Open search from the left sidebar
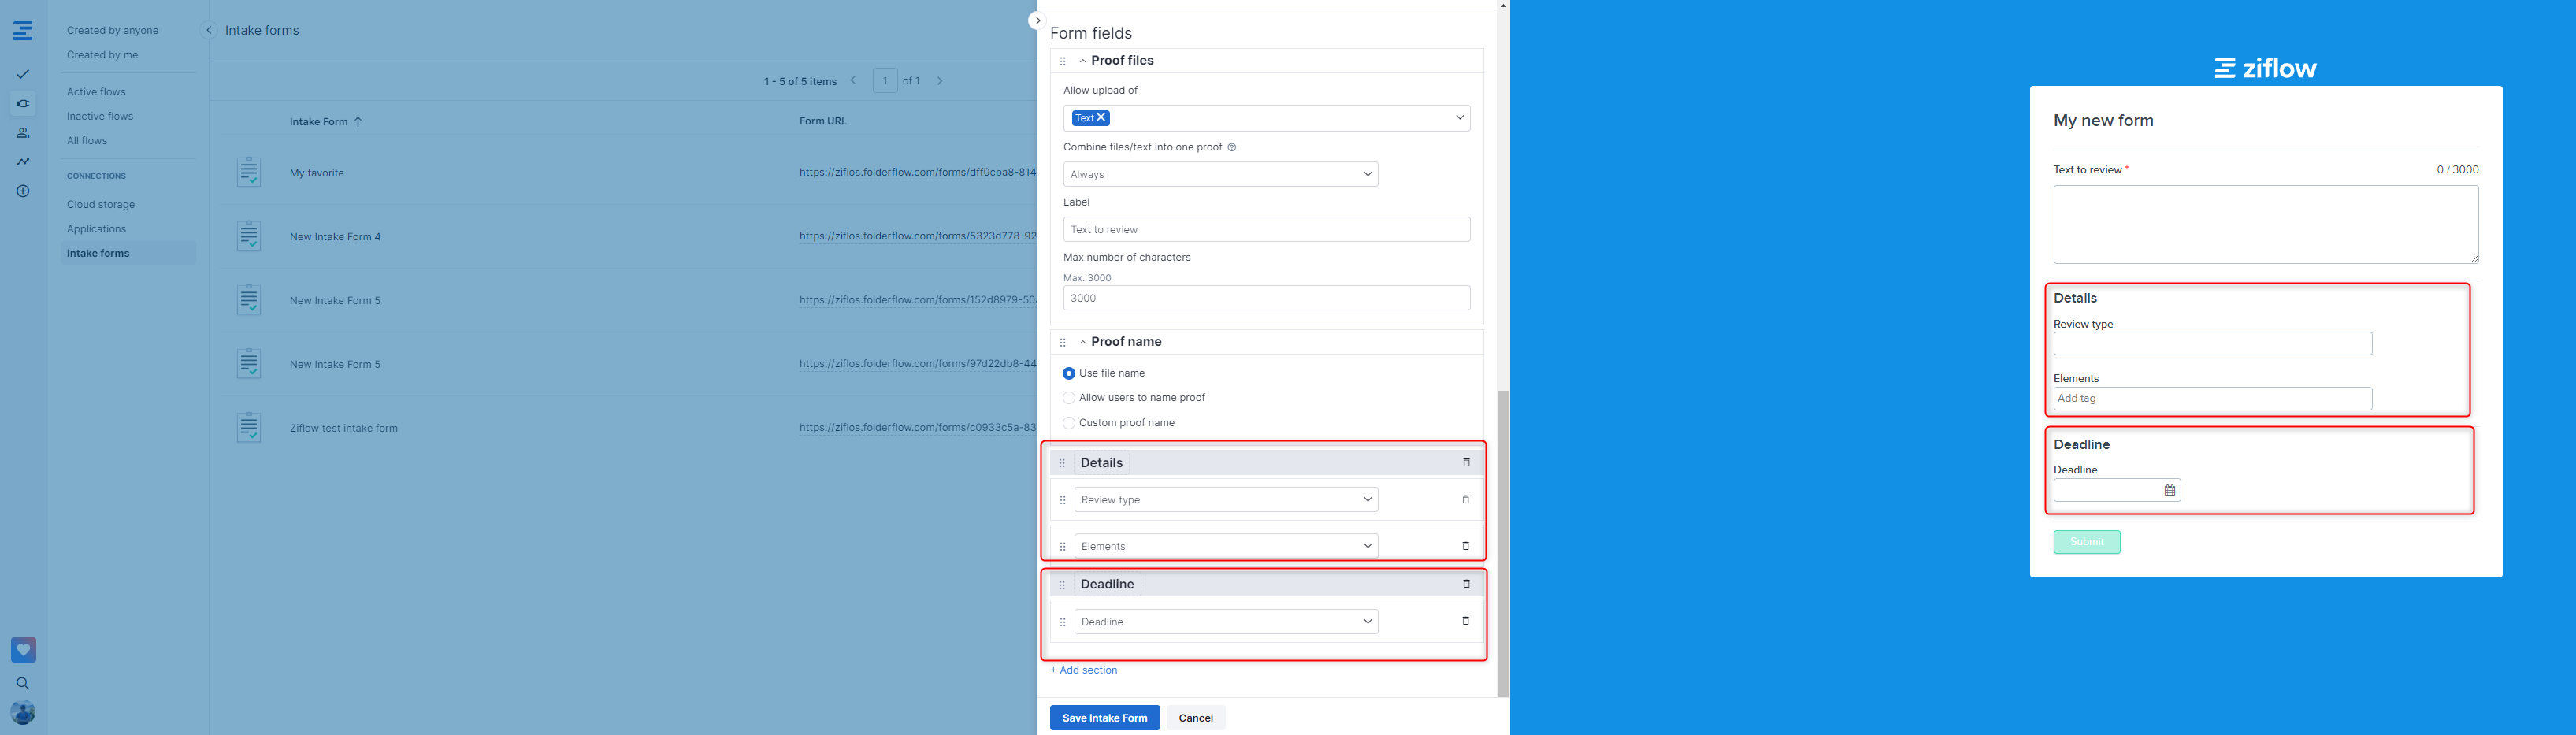The height and width of the screenshot is (735, 2576). 23,683
